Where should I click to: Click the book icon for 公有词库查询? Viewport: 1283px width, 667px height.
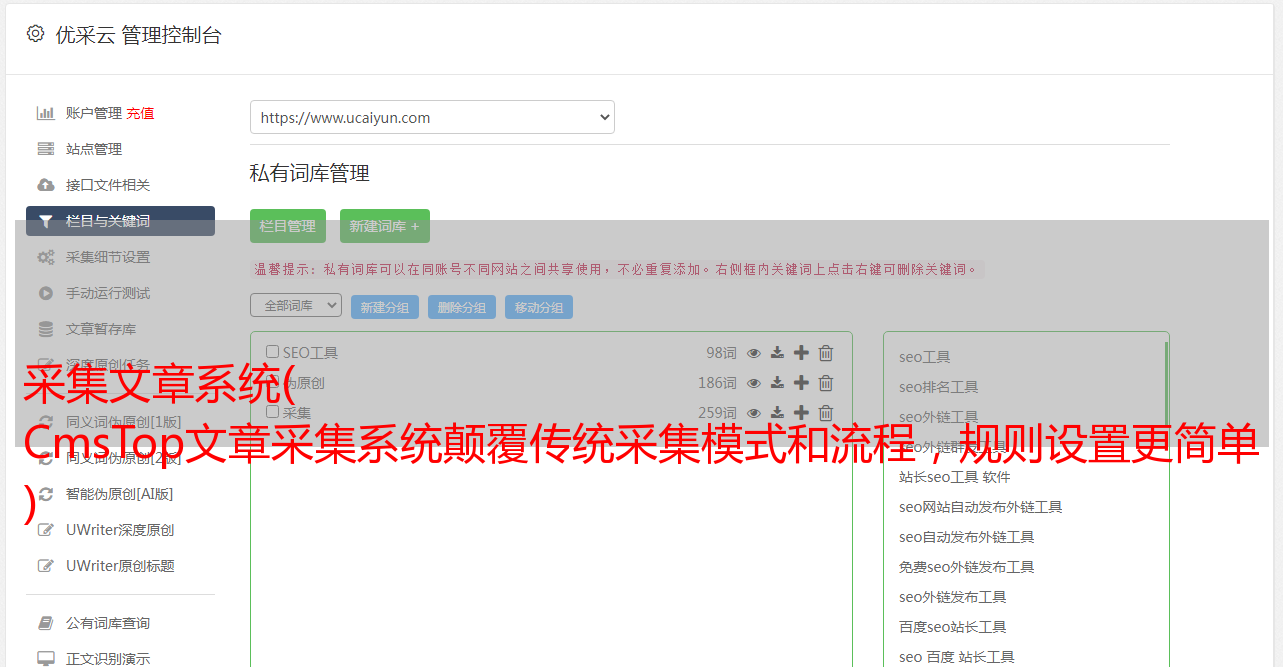46,623
